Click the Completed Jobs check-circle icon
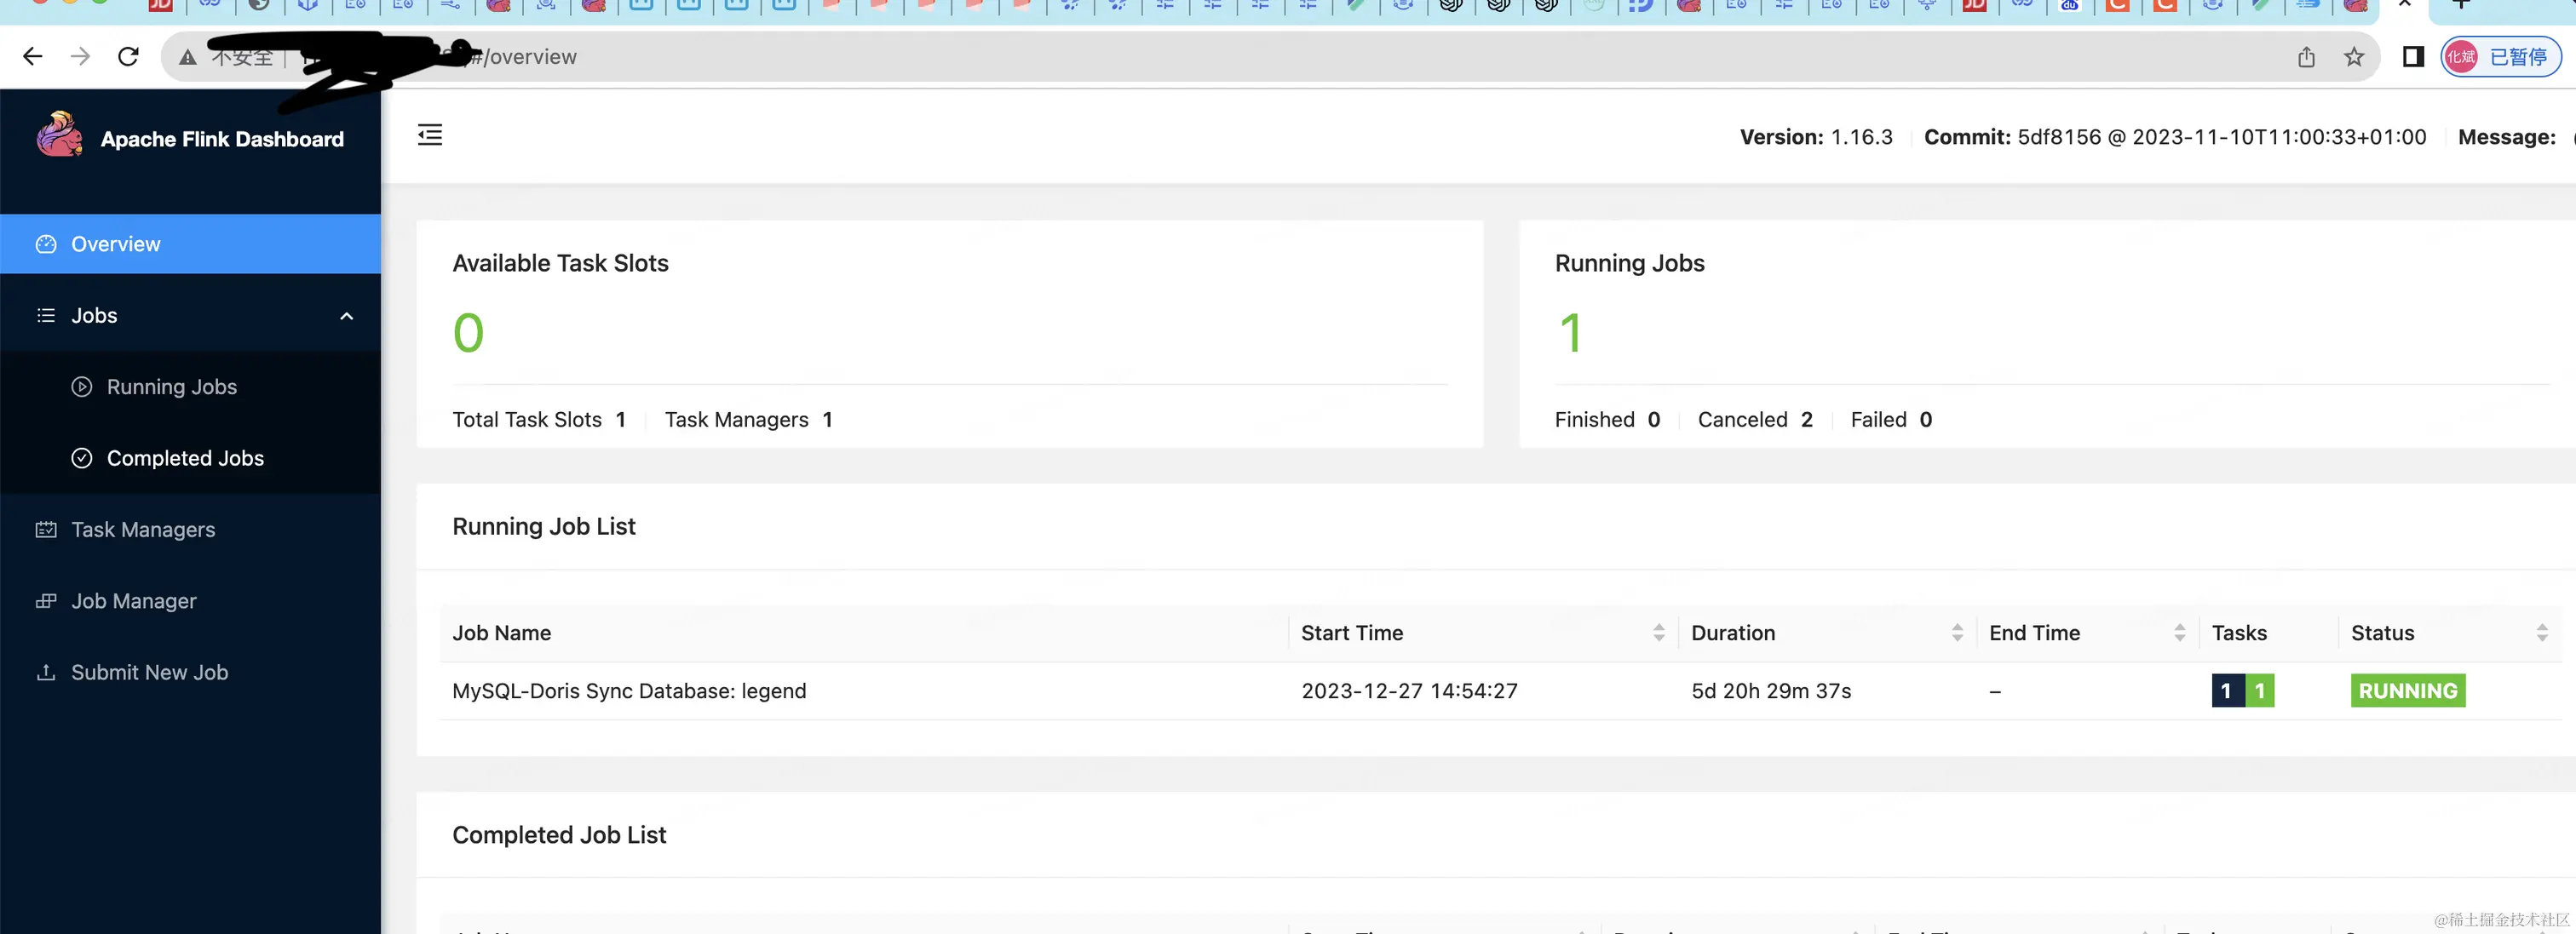 82,458
